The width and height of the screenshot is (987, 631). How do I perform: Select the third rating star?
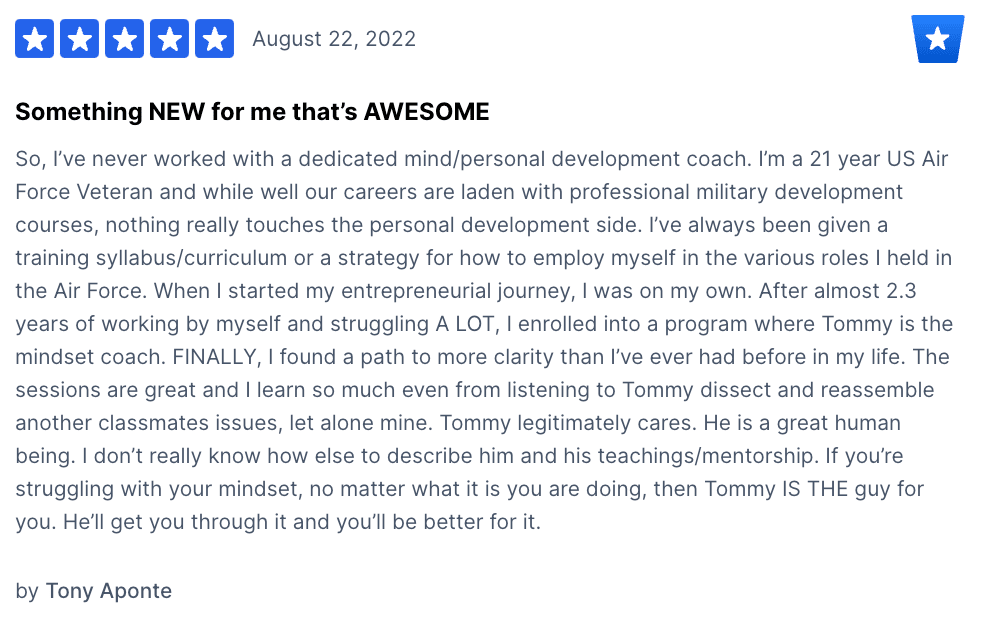pyautogui.click(x=125, y=38)
